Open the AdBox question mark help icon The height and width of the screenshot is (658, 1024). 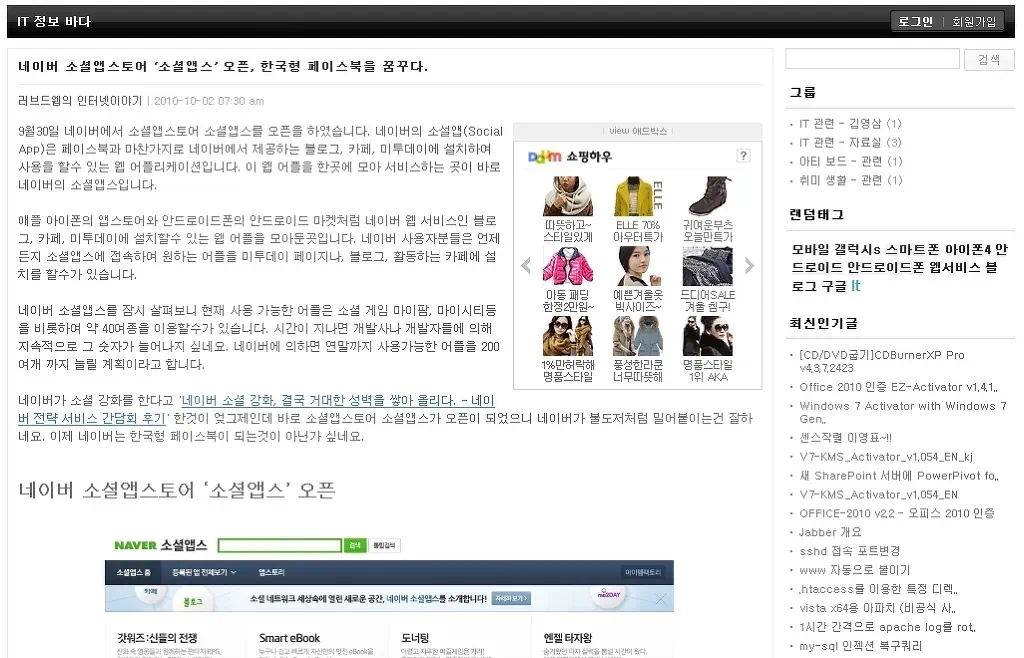(x=743, y=156)
